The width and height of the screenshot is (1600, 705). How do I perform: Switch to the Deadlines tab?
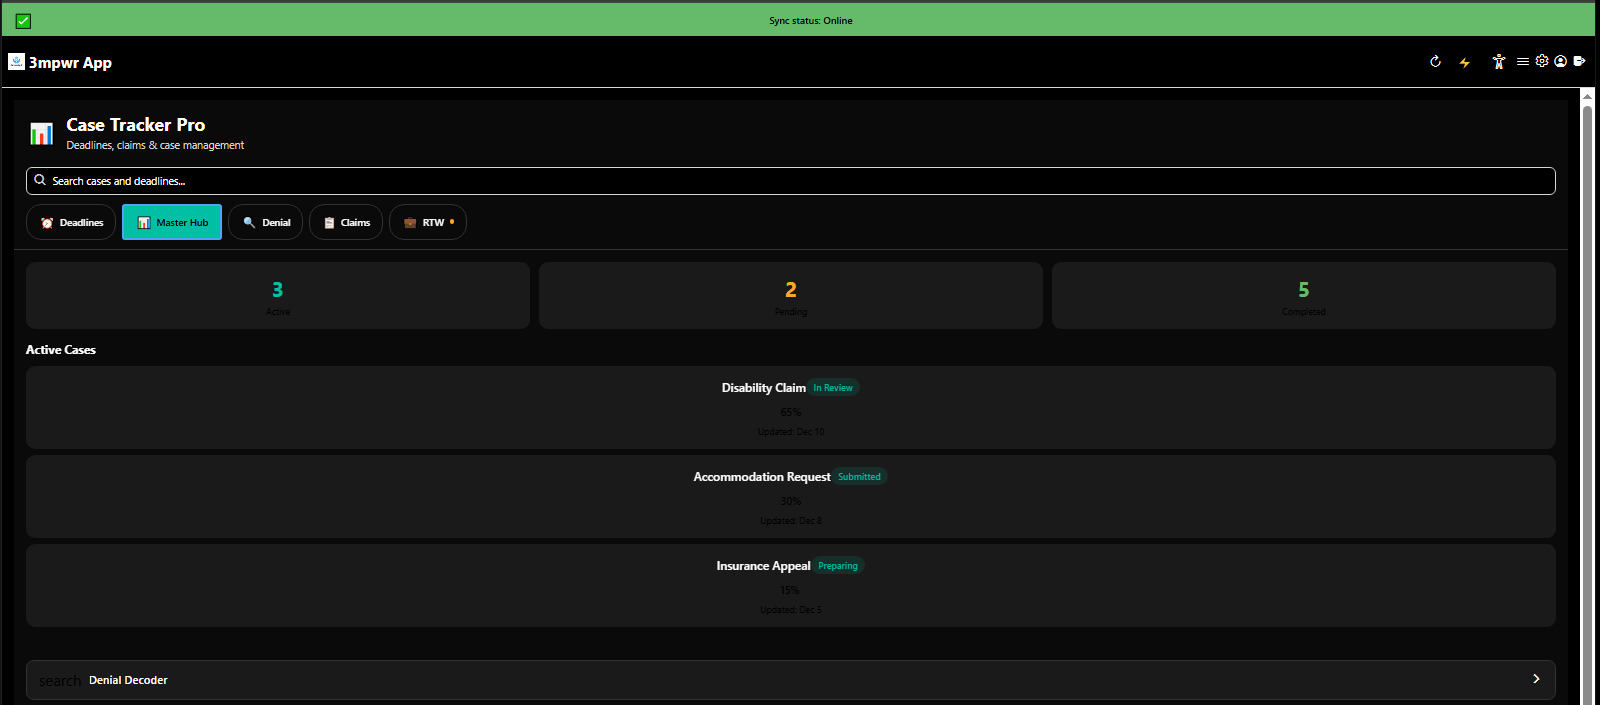(x=71, y=222)
